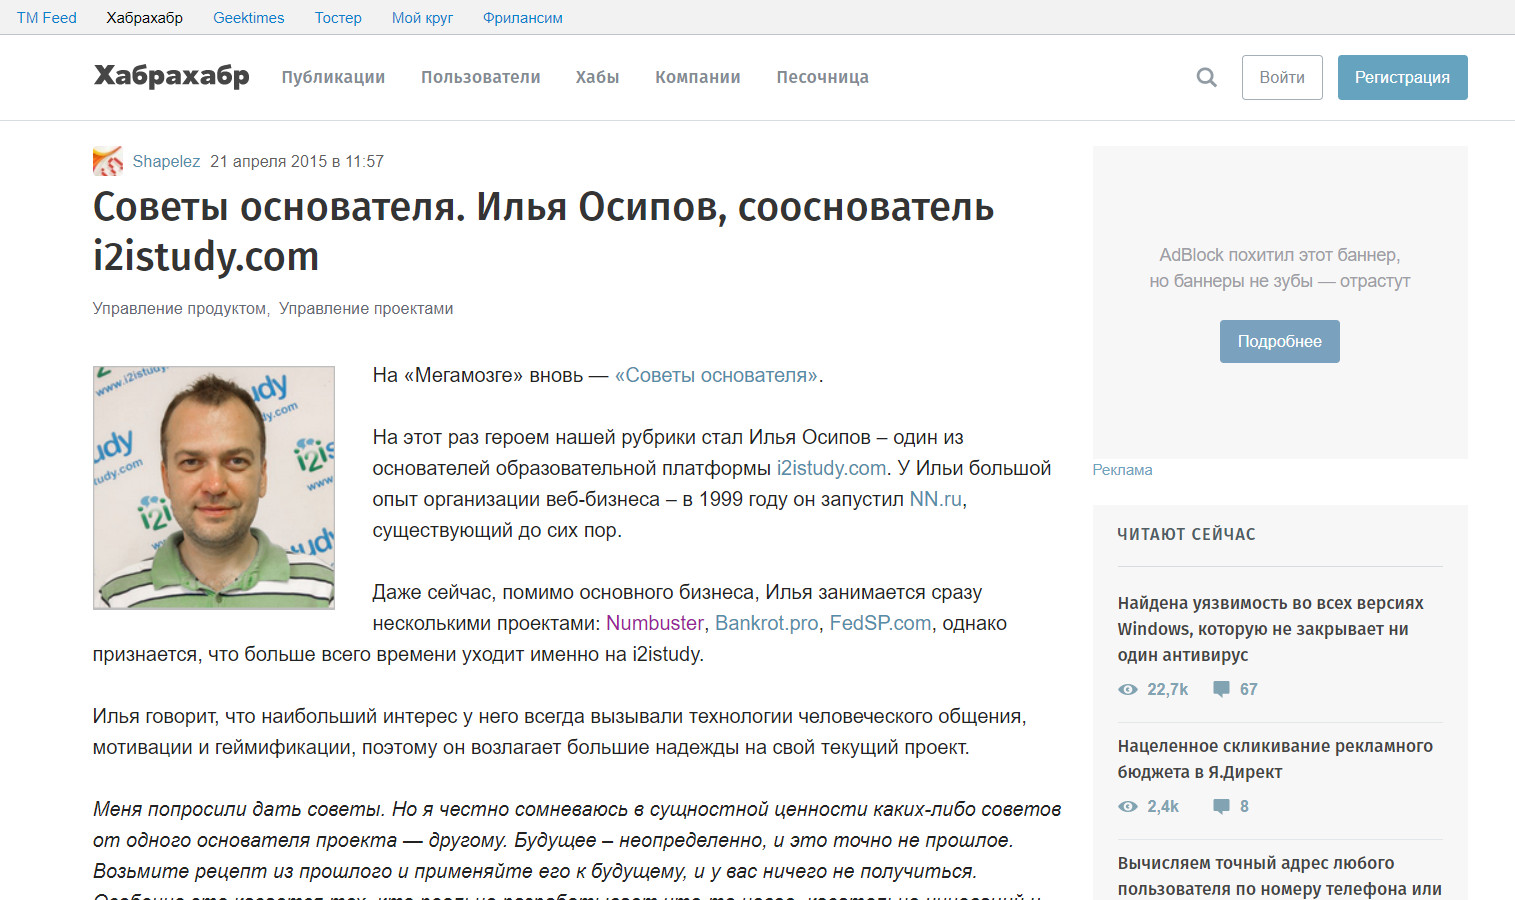Open the Numbuster project link
This screenshot has width=1515, height=900.
(x=655, y=623)
